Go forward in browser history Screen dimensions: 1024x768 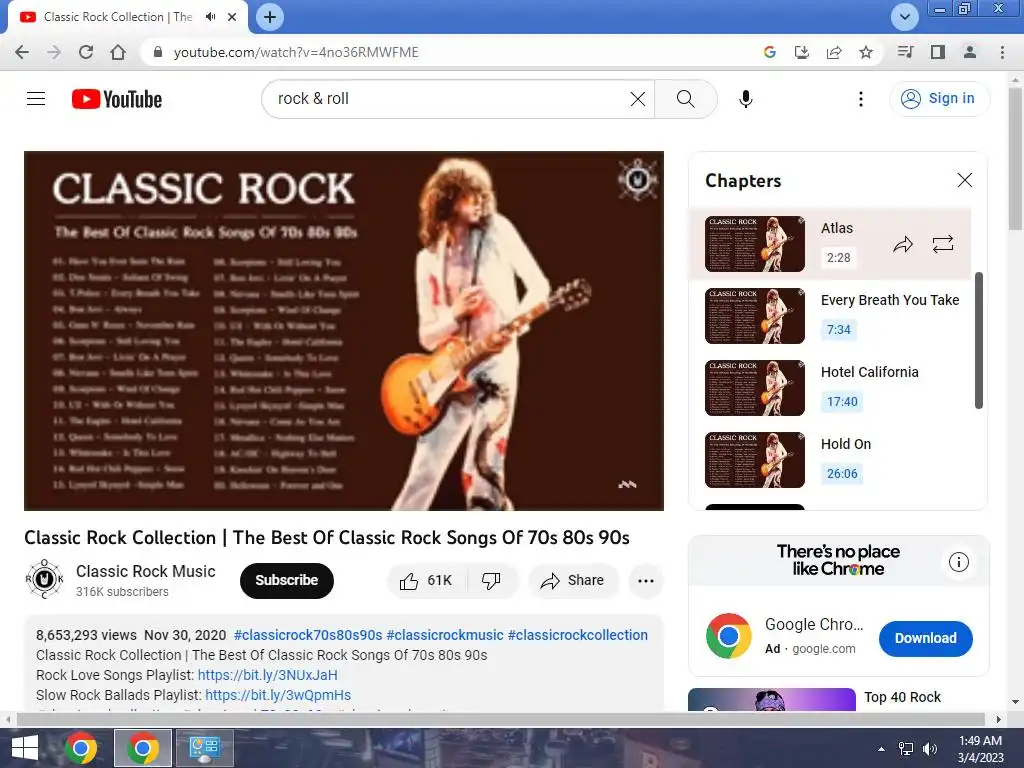click(54, 52)
